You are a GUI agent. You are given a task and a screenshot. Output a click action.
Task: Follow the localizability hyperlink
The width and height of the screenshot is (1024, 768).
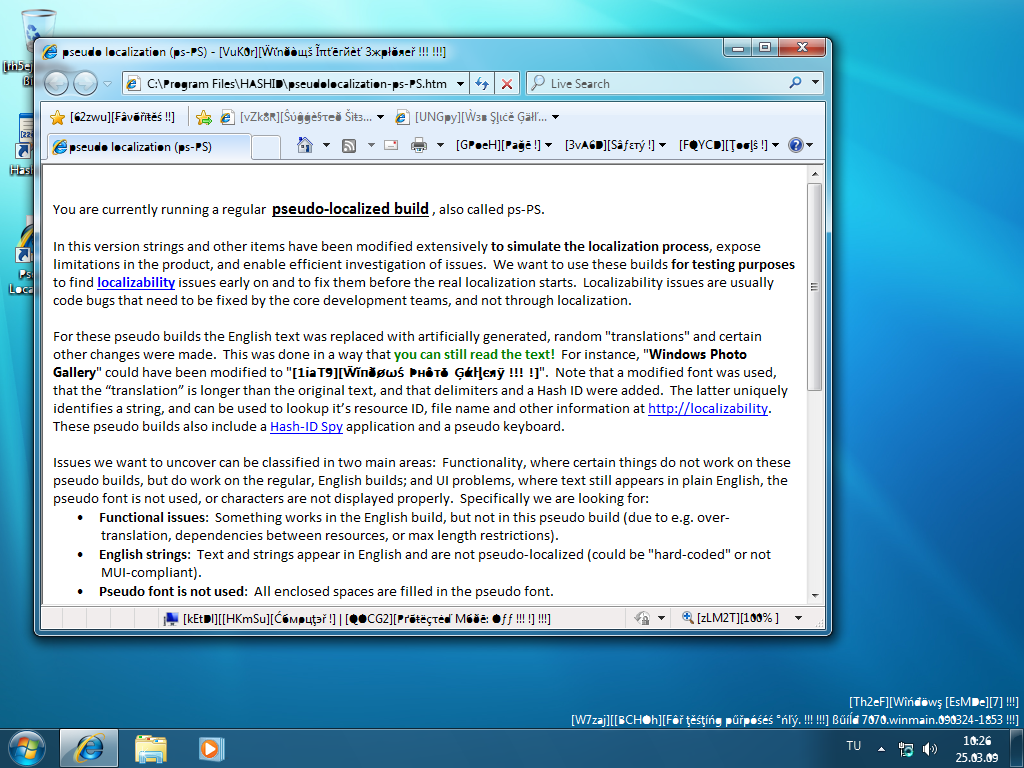click(x=136, y=283)
